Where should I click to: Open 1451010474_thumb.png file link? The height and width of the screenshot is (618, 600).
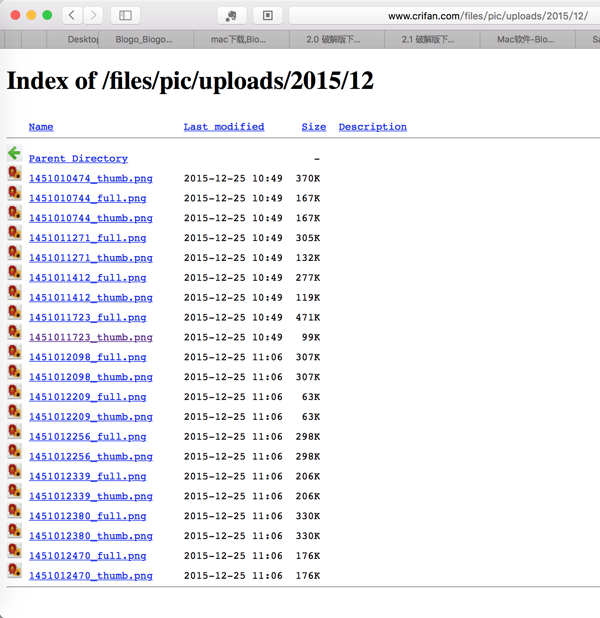tap(91, 179)
